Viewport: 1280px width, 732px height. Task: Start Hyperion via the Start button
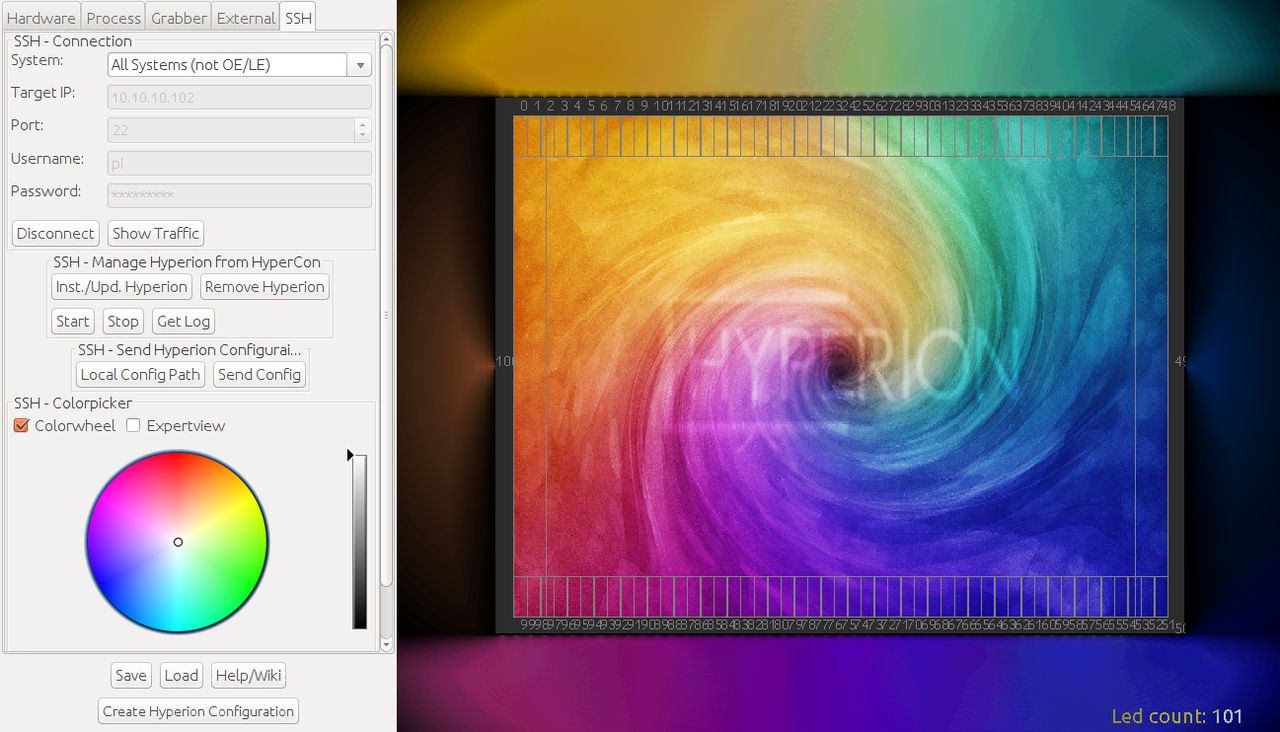click(x=72, y=321)
